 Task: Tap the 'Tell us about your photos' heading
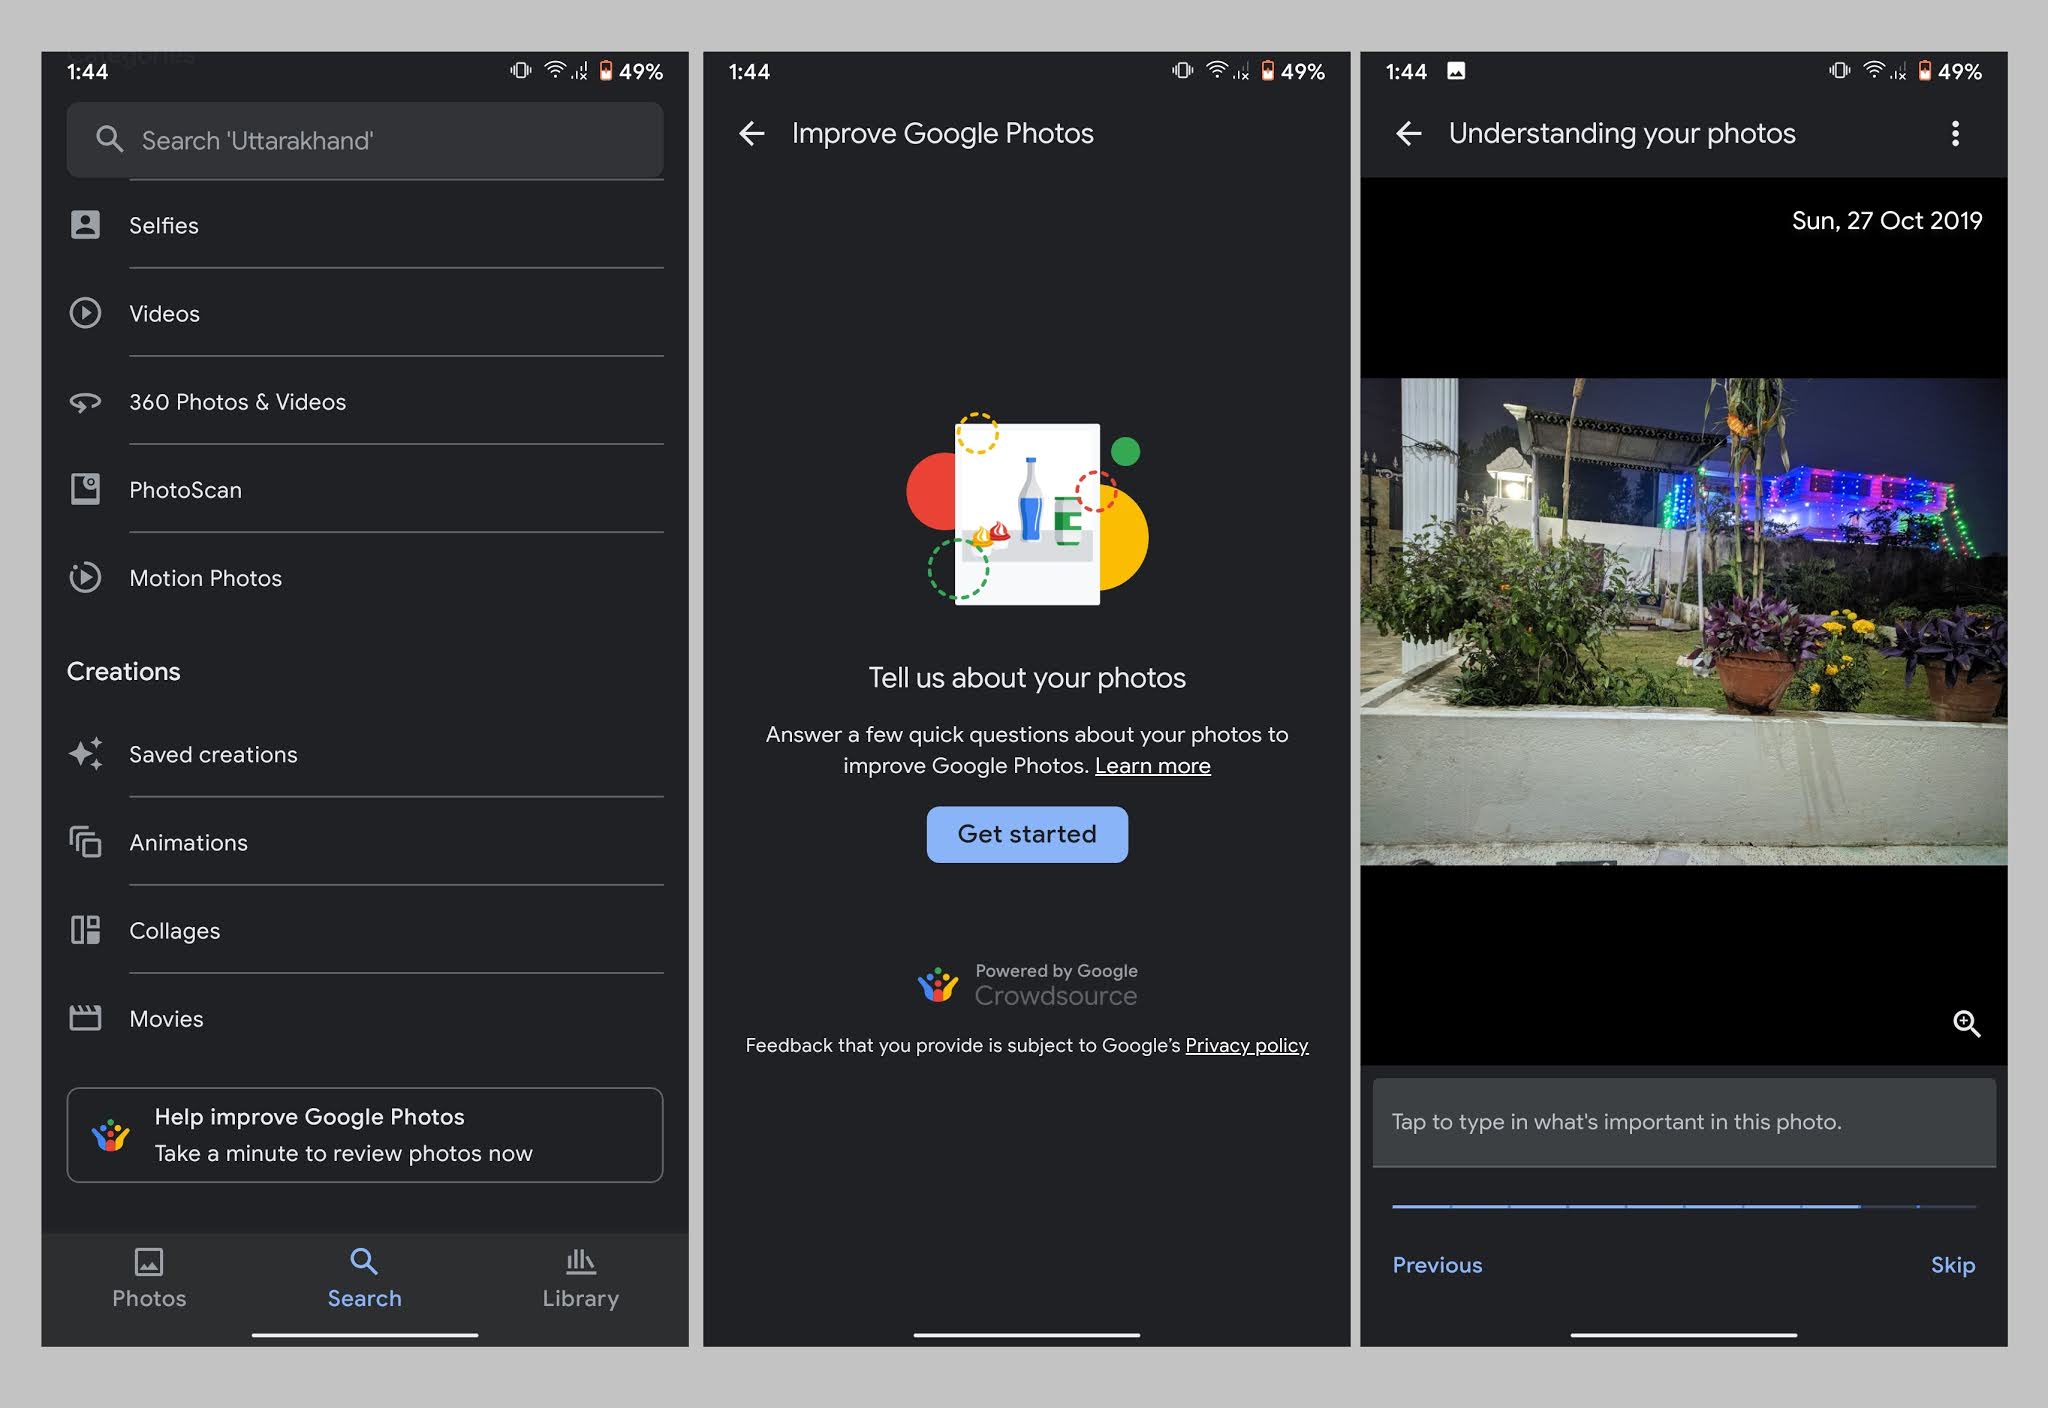coord(1027,678)
